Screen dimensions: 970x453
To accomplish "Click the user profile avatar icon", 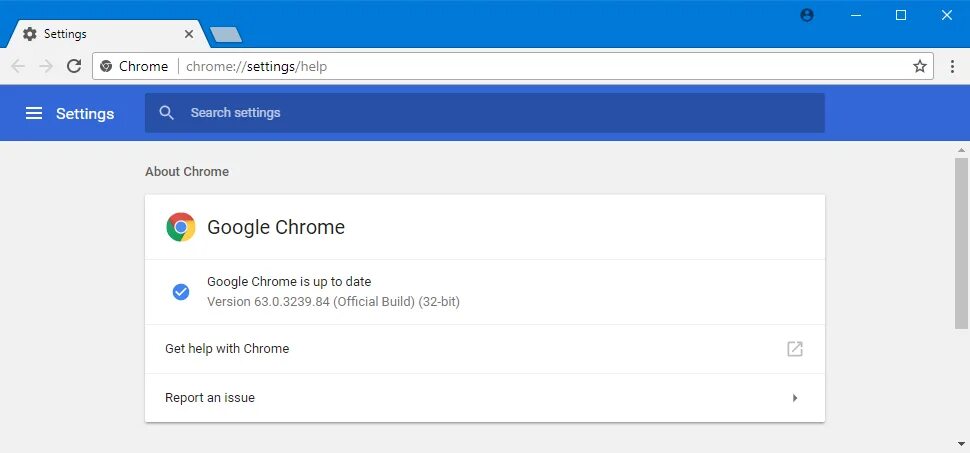I will pyautogui.click(x=807, y=15).
